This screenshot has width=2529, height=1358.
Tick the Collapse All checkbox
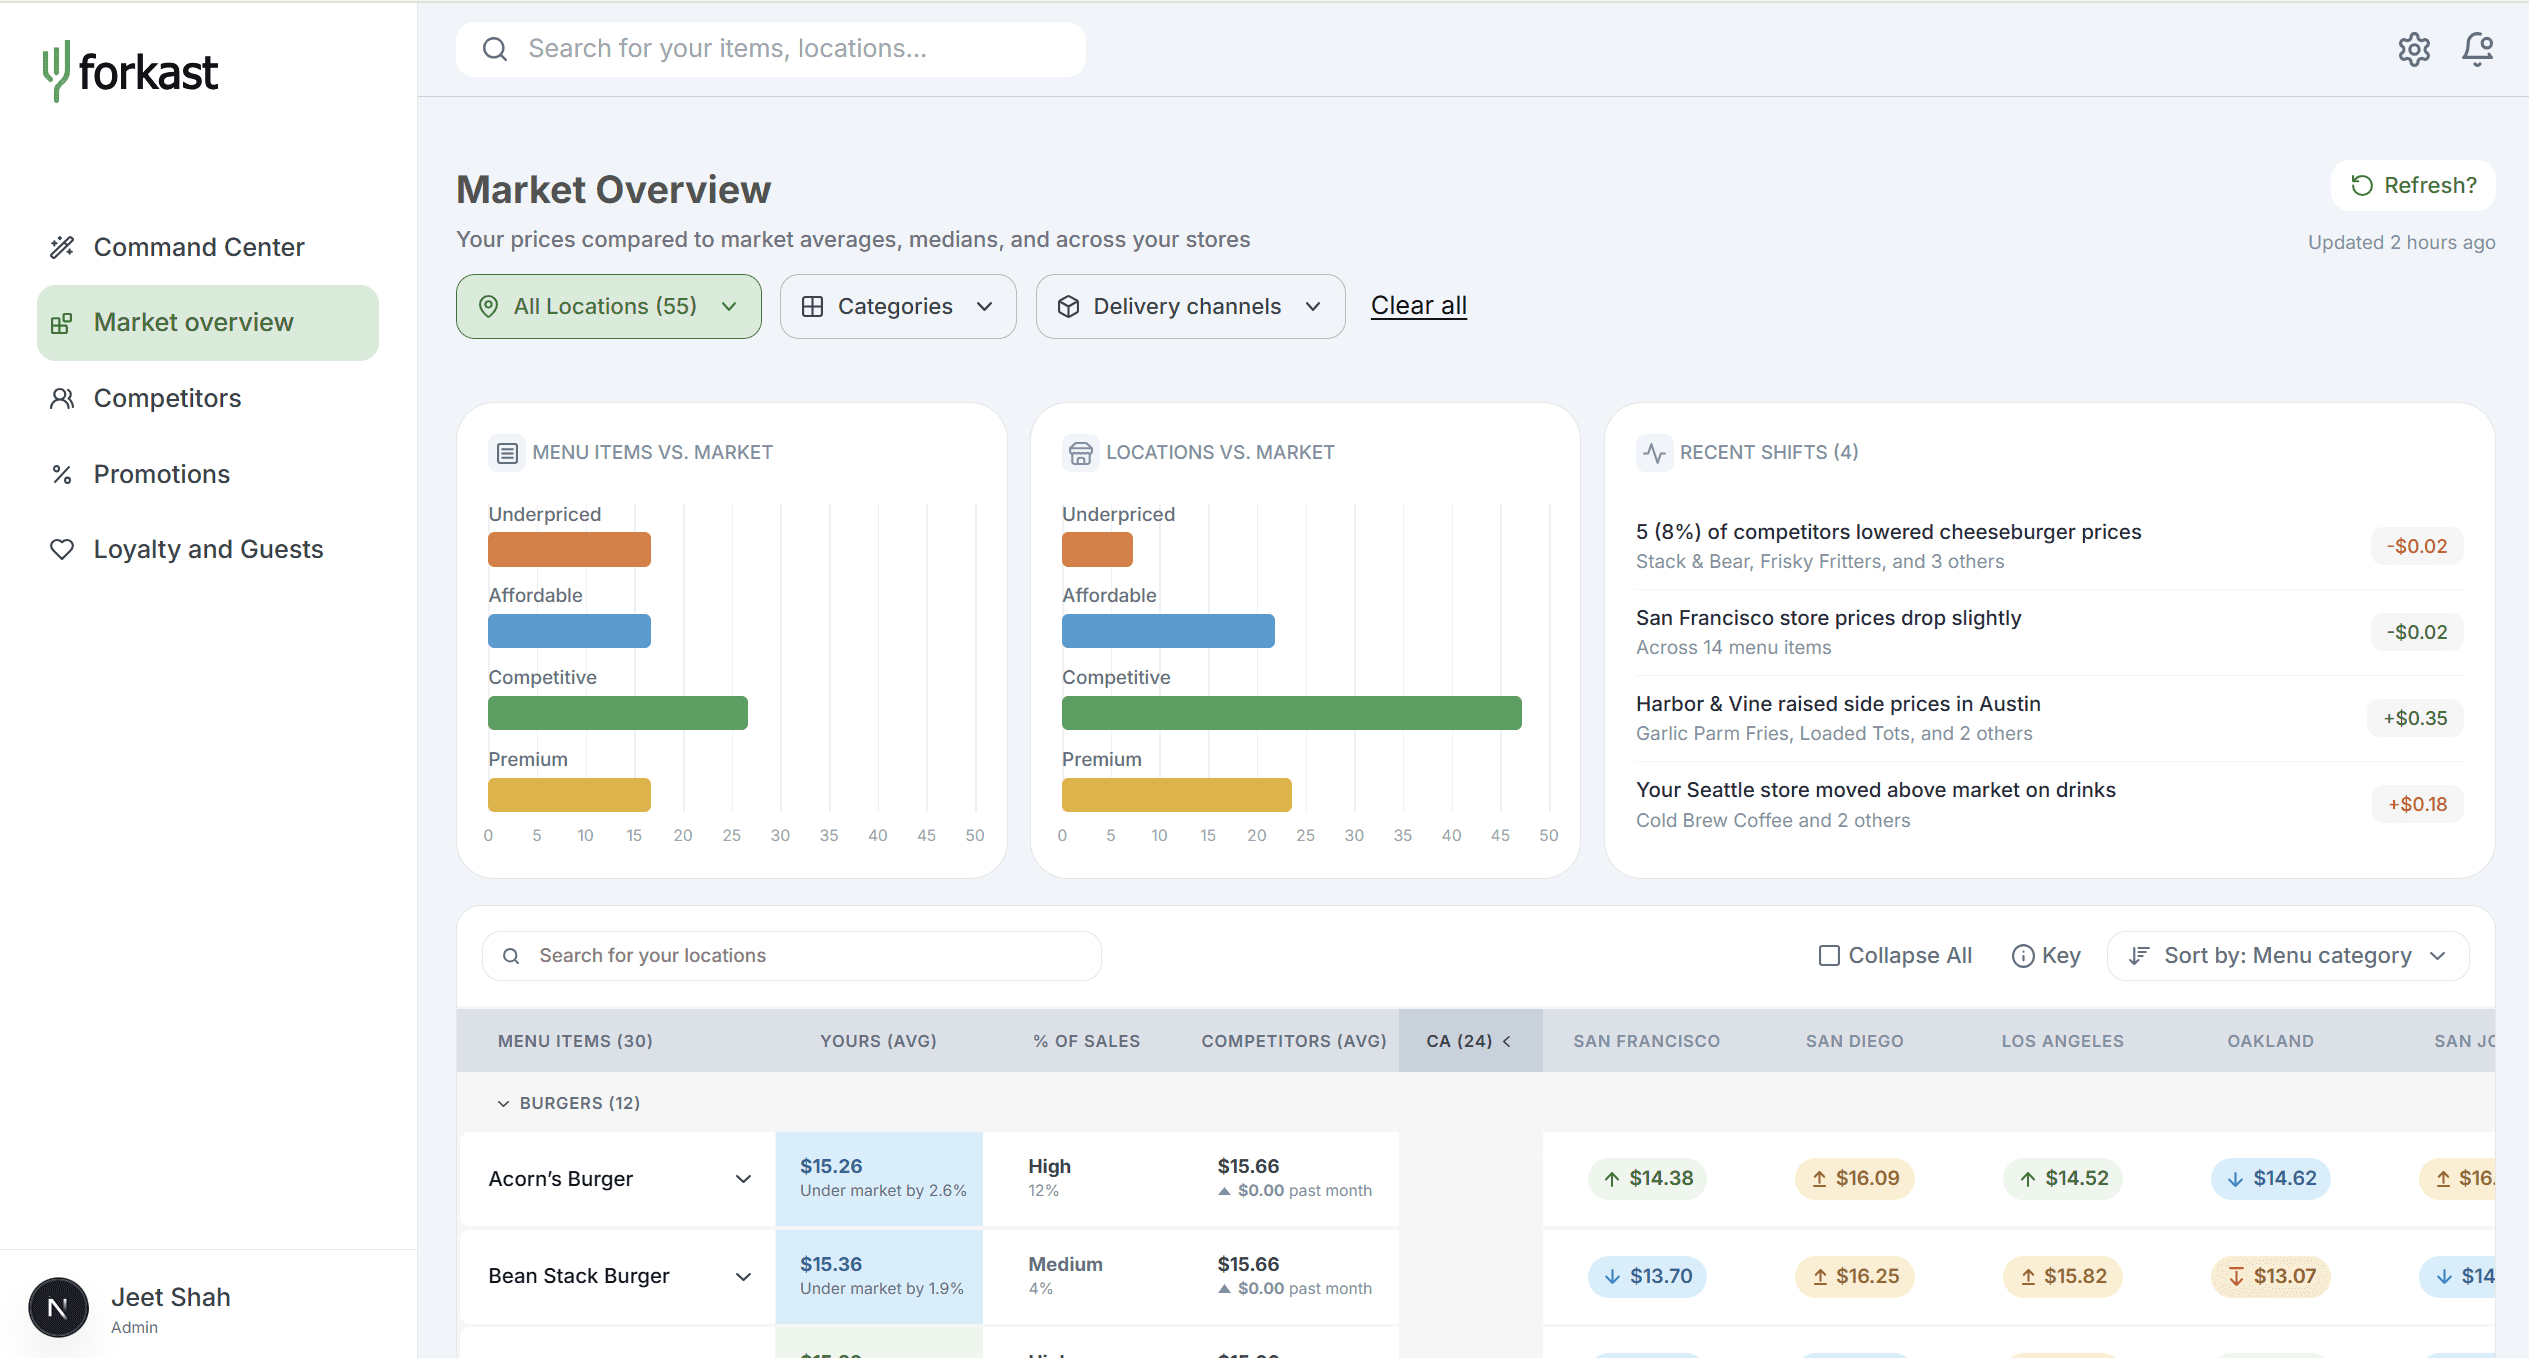tap(1829, 956)
